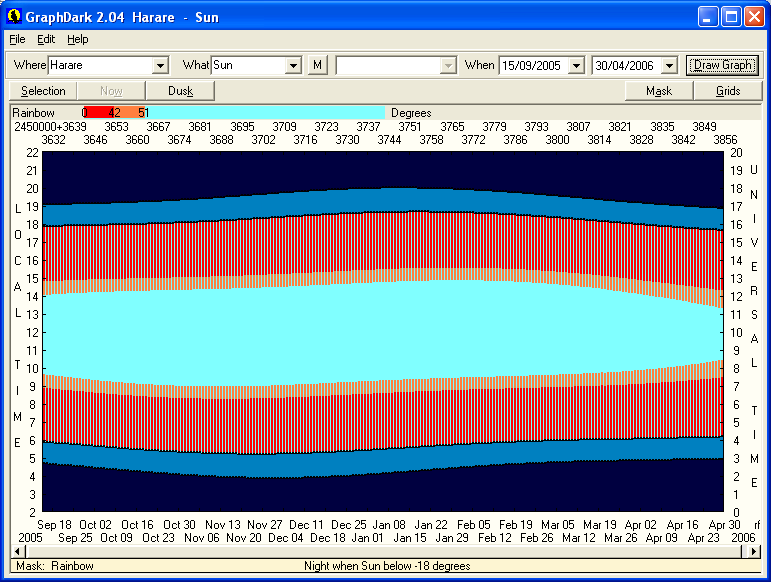Click the cyan band in Rainbow legend
This screenshot has height=582, width=771.
[x=265, y=113]
